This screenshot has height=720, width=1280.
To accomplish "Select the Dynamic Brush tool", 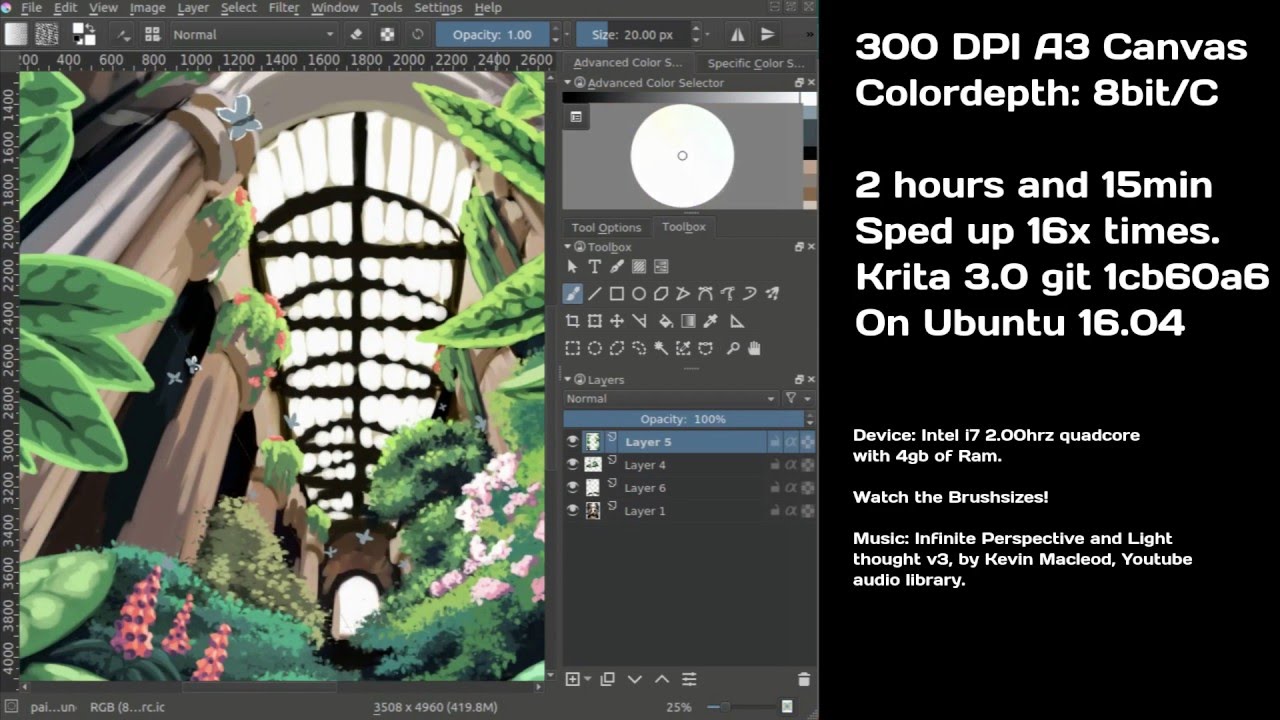I will click(750, 294).
